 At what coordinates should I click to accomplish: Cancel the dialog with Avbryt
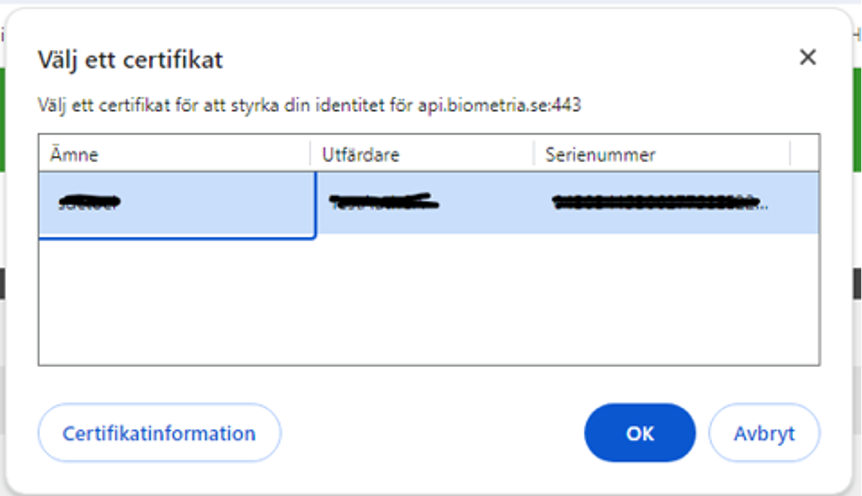764,433
